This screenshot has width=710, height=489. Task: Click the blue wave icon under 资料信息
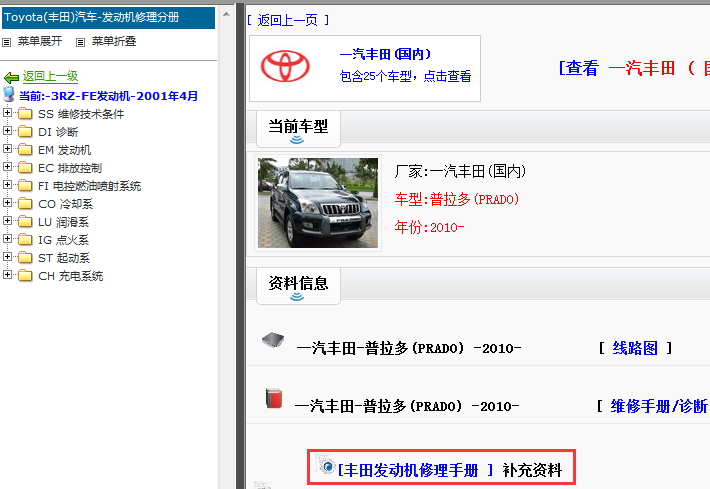tap(297, 297)
